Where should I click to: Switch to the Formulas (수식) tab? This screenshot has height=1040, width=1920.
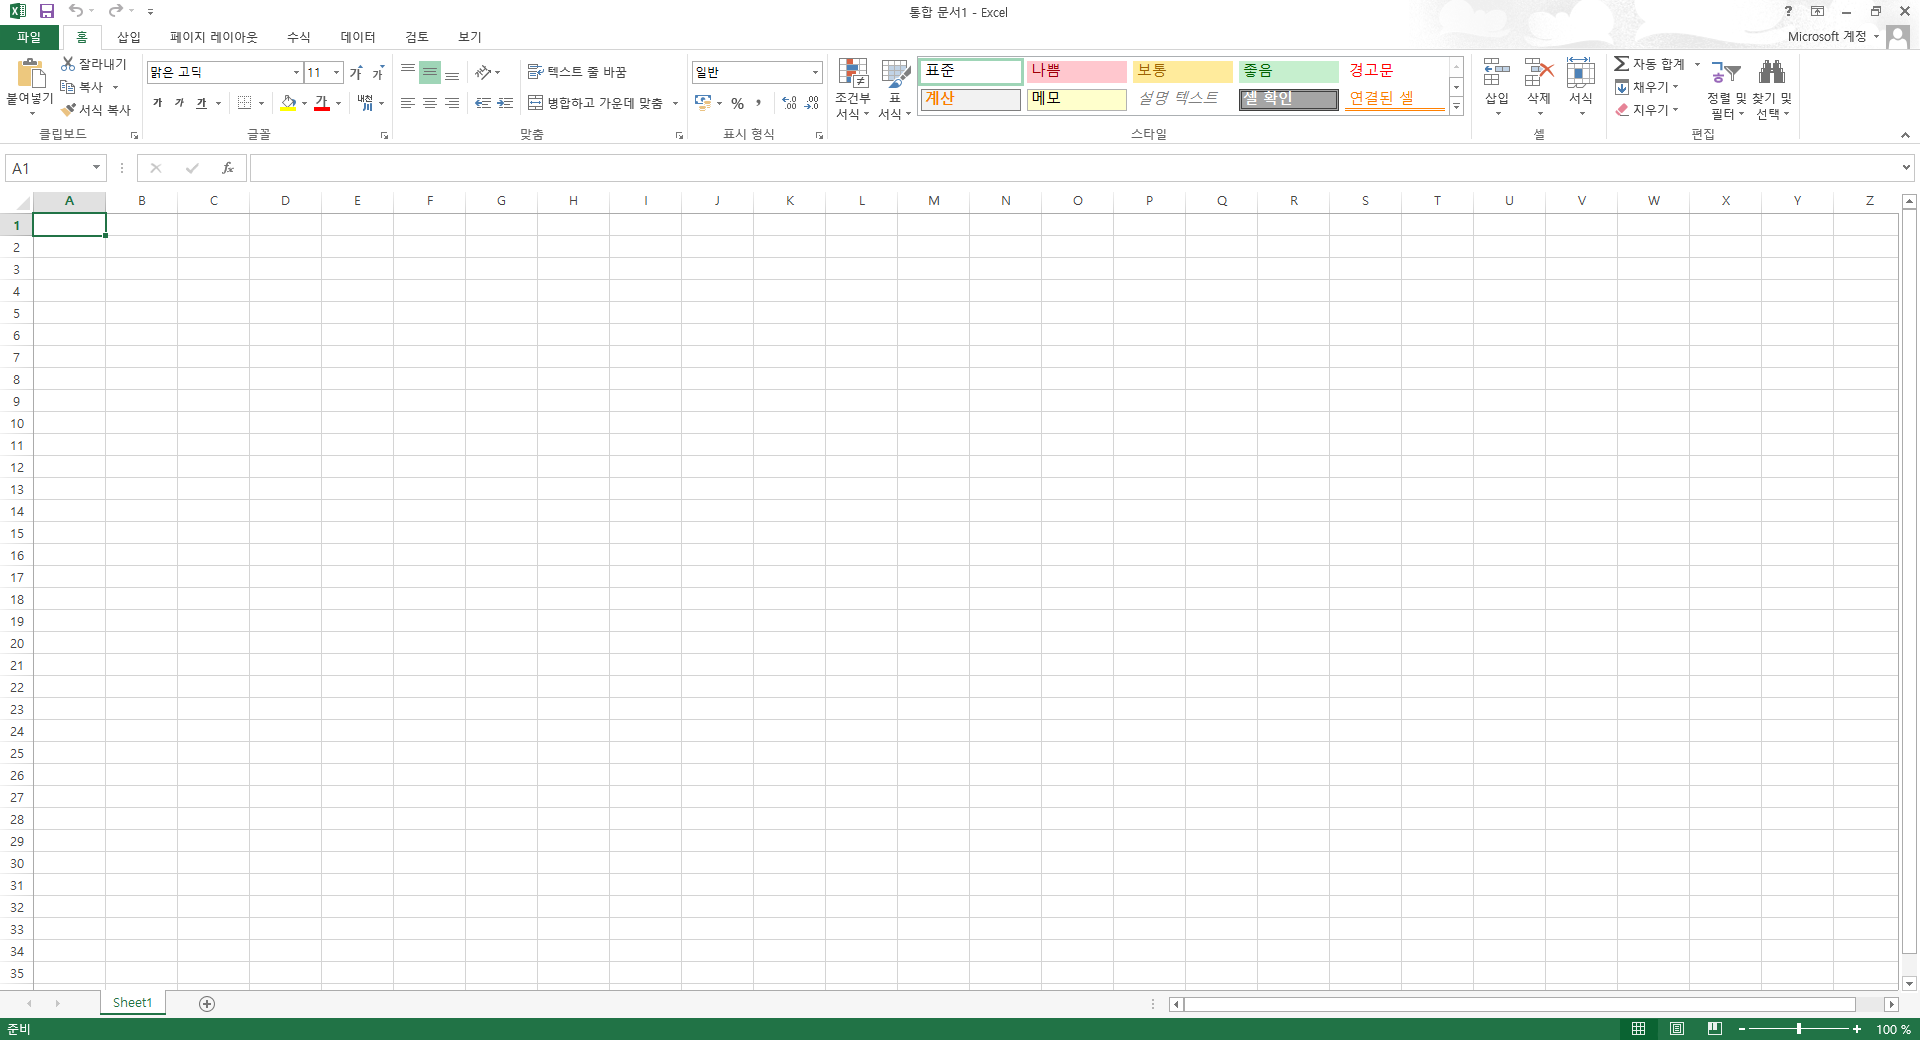coord(299,37)
